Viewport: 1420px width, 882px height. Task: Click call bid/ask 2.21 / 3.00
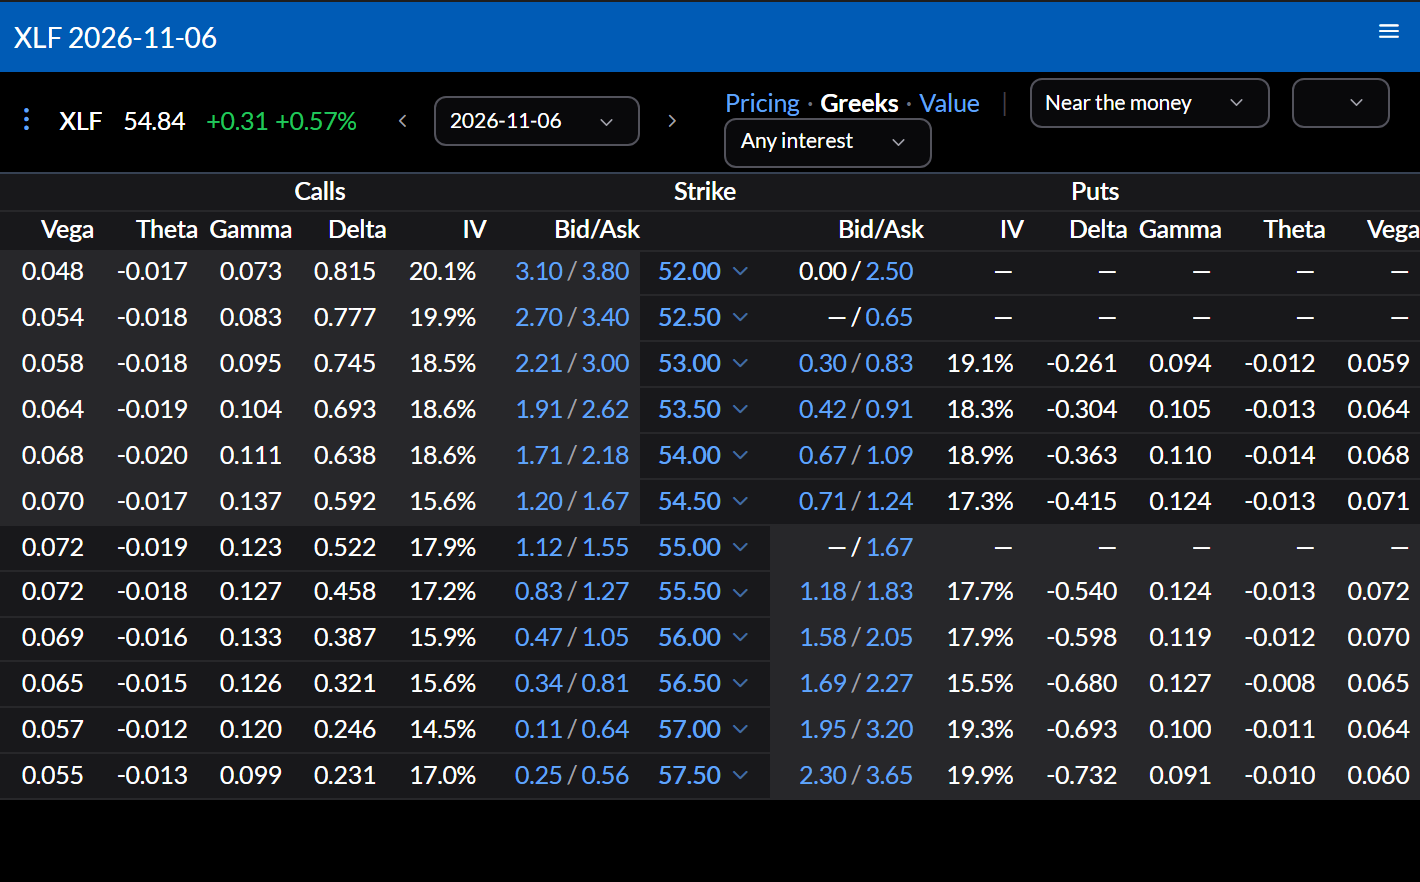coord(572,363)
